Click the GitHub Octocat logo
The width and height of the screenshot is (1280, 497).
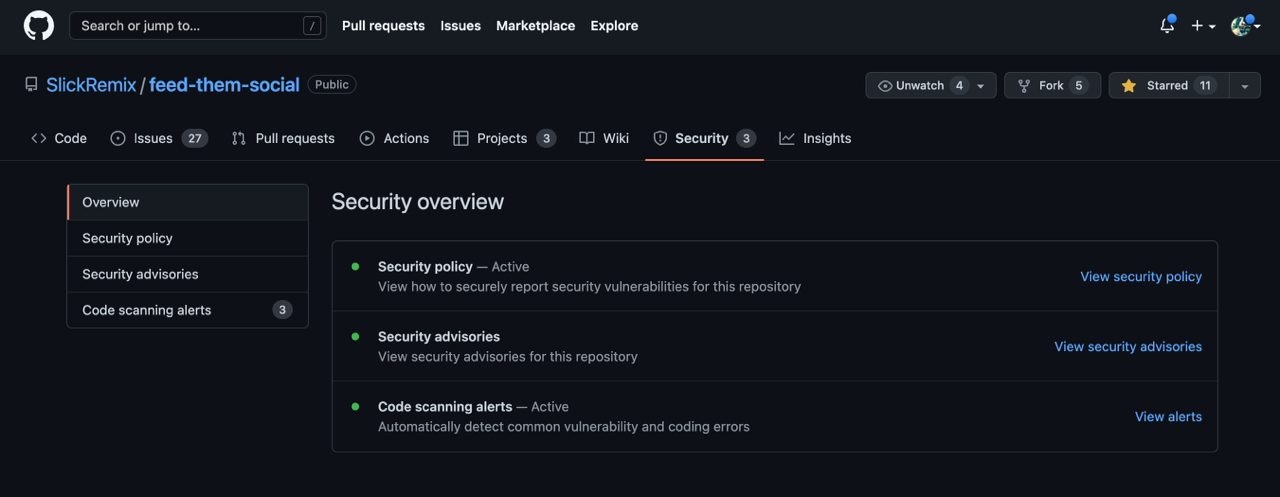coord(39,26)
